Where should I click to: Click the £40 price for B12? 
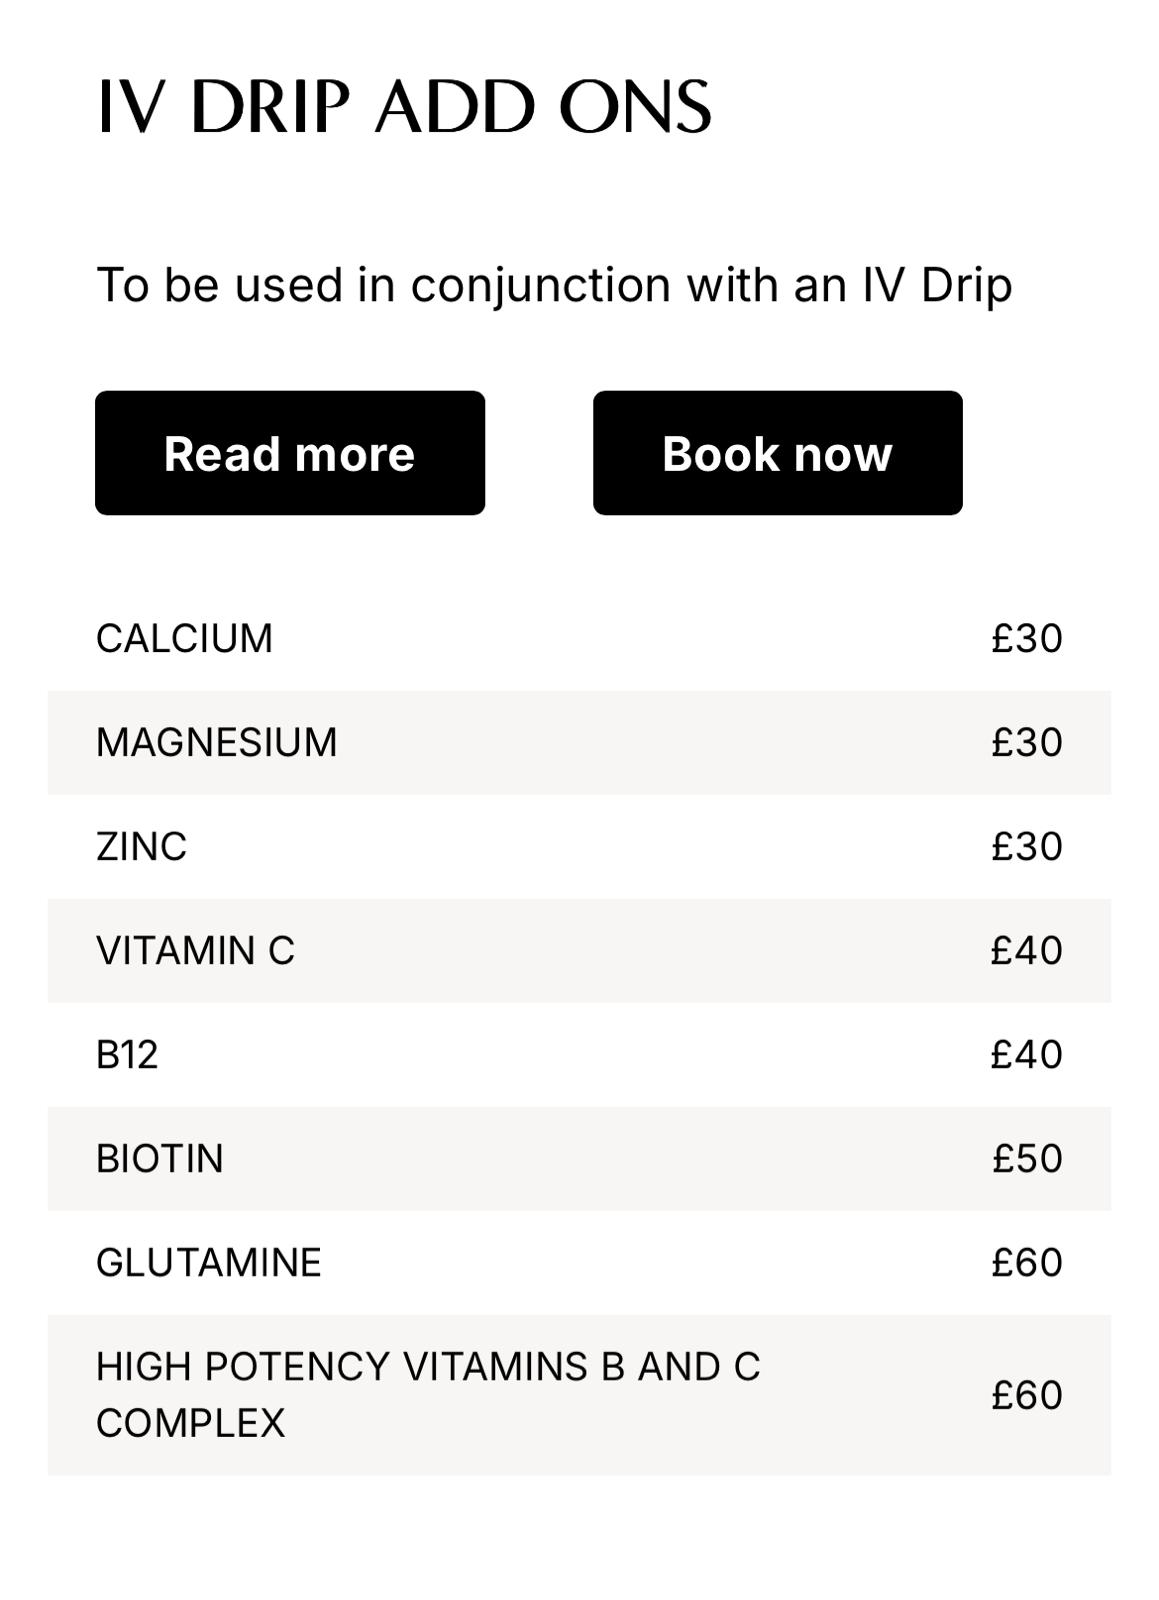(1027, 1054)
